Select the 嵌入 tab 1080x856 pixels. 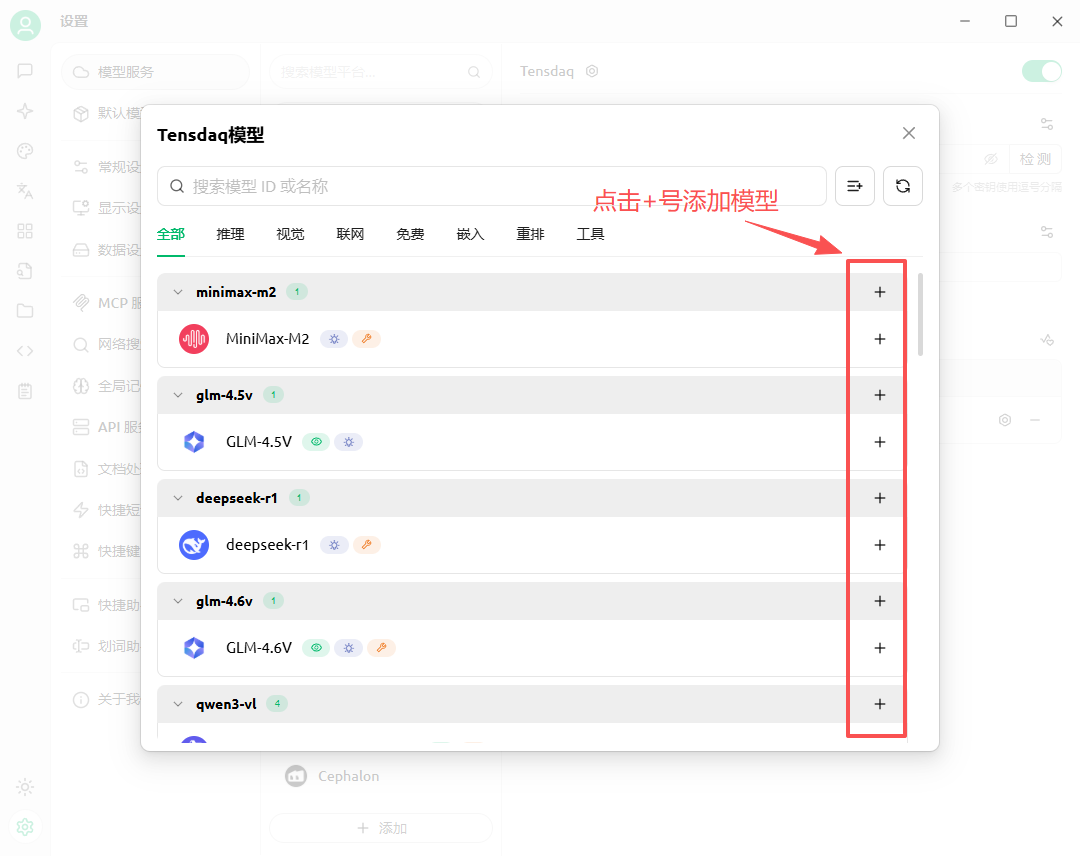click(470, 234)
